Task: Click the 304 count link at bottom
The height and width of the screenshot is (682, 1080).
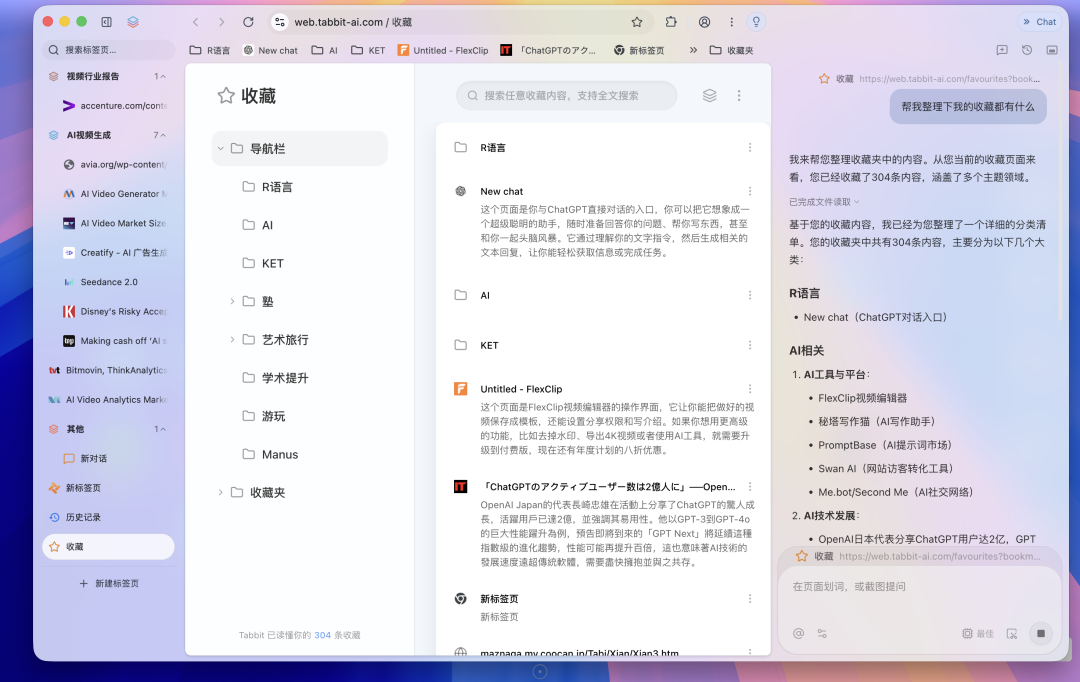Action: [x=322, y=635]
